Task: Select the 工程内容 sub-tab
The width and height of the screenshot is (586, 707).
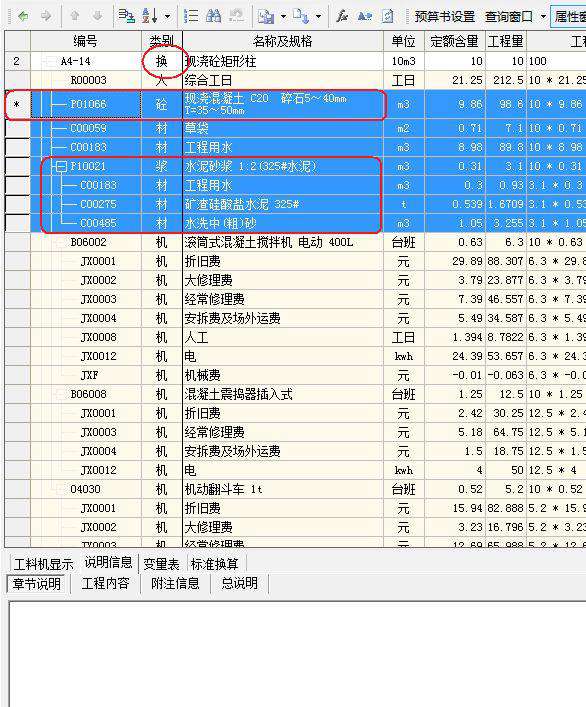Action: [105, 583]
